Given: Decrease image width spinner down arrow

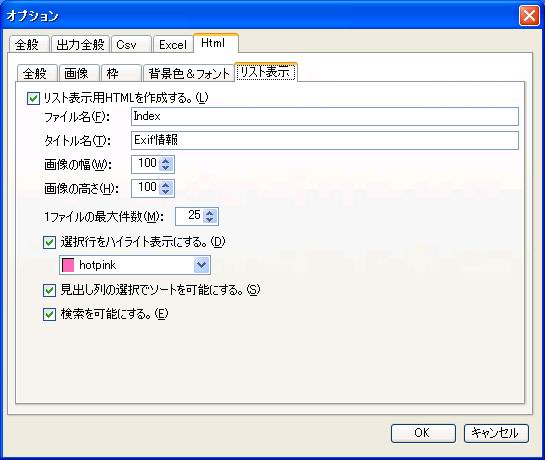Looking at the screenshot, I should click(166, 168).
